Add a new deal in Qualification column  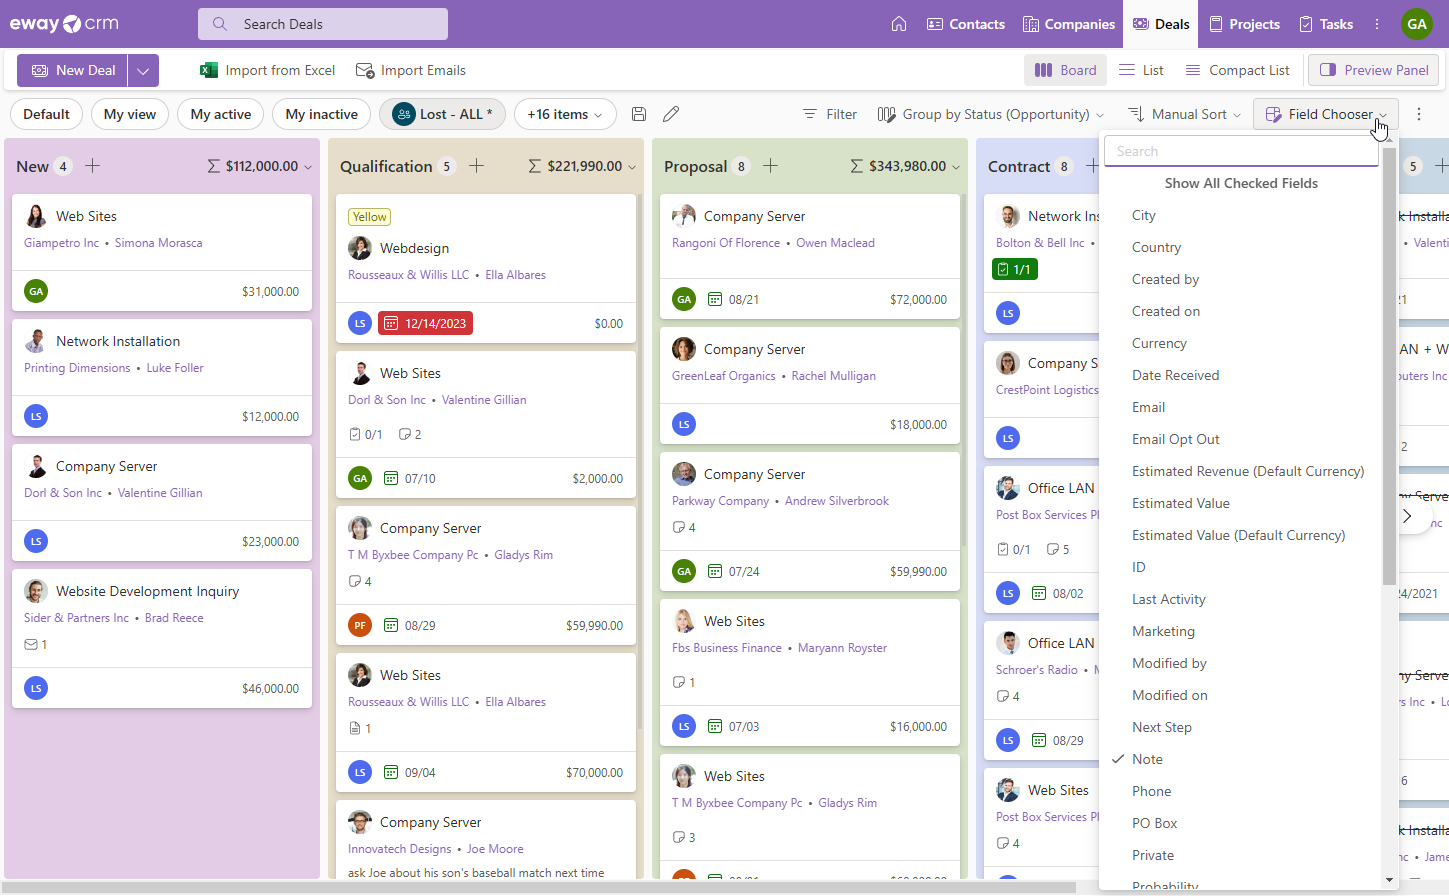pos(476,166)
